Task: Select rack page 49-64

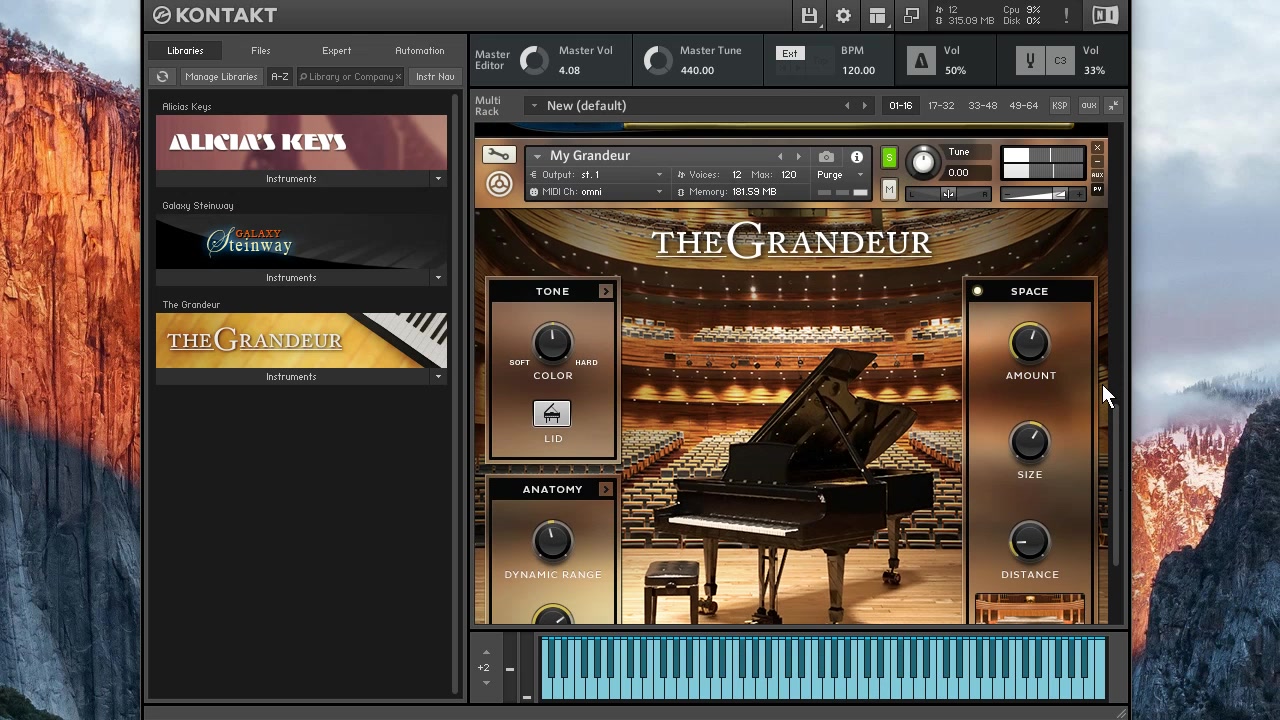Action: 1023,105
